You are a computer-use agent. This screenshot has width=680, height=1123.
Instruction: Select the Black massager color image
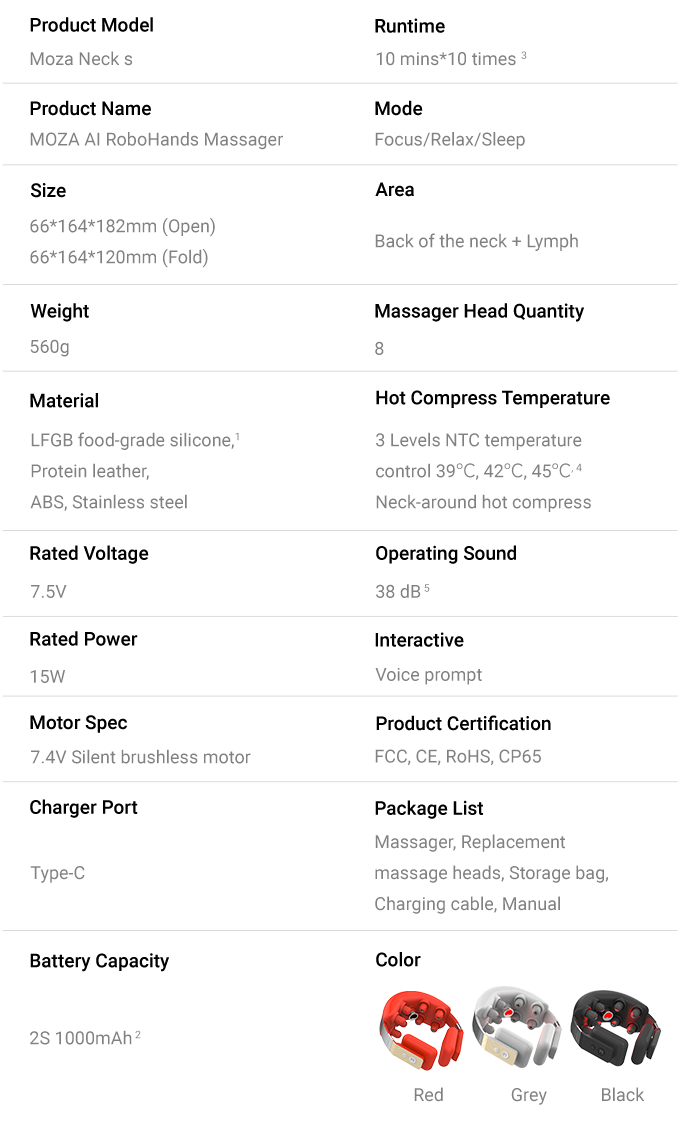pyautogui.click(x=618, y=1028)
